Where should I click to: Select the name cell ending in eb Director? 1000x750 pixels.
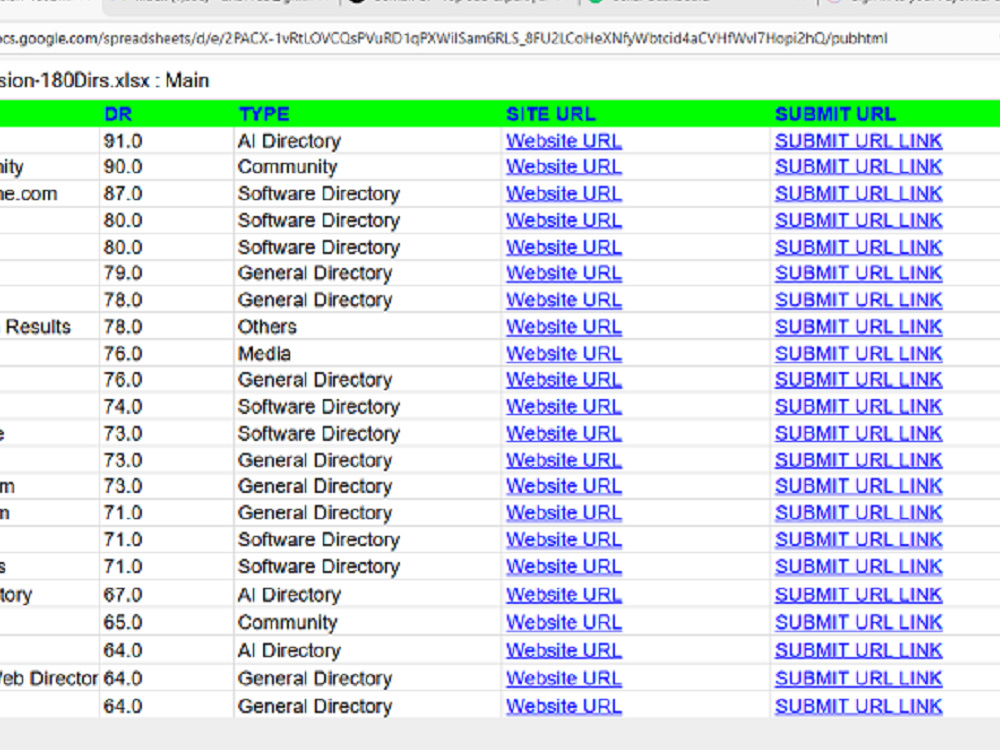(x=50, y=679)
